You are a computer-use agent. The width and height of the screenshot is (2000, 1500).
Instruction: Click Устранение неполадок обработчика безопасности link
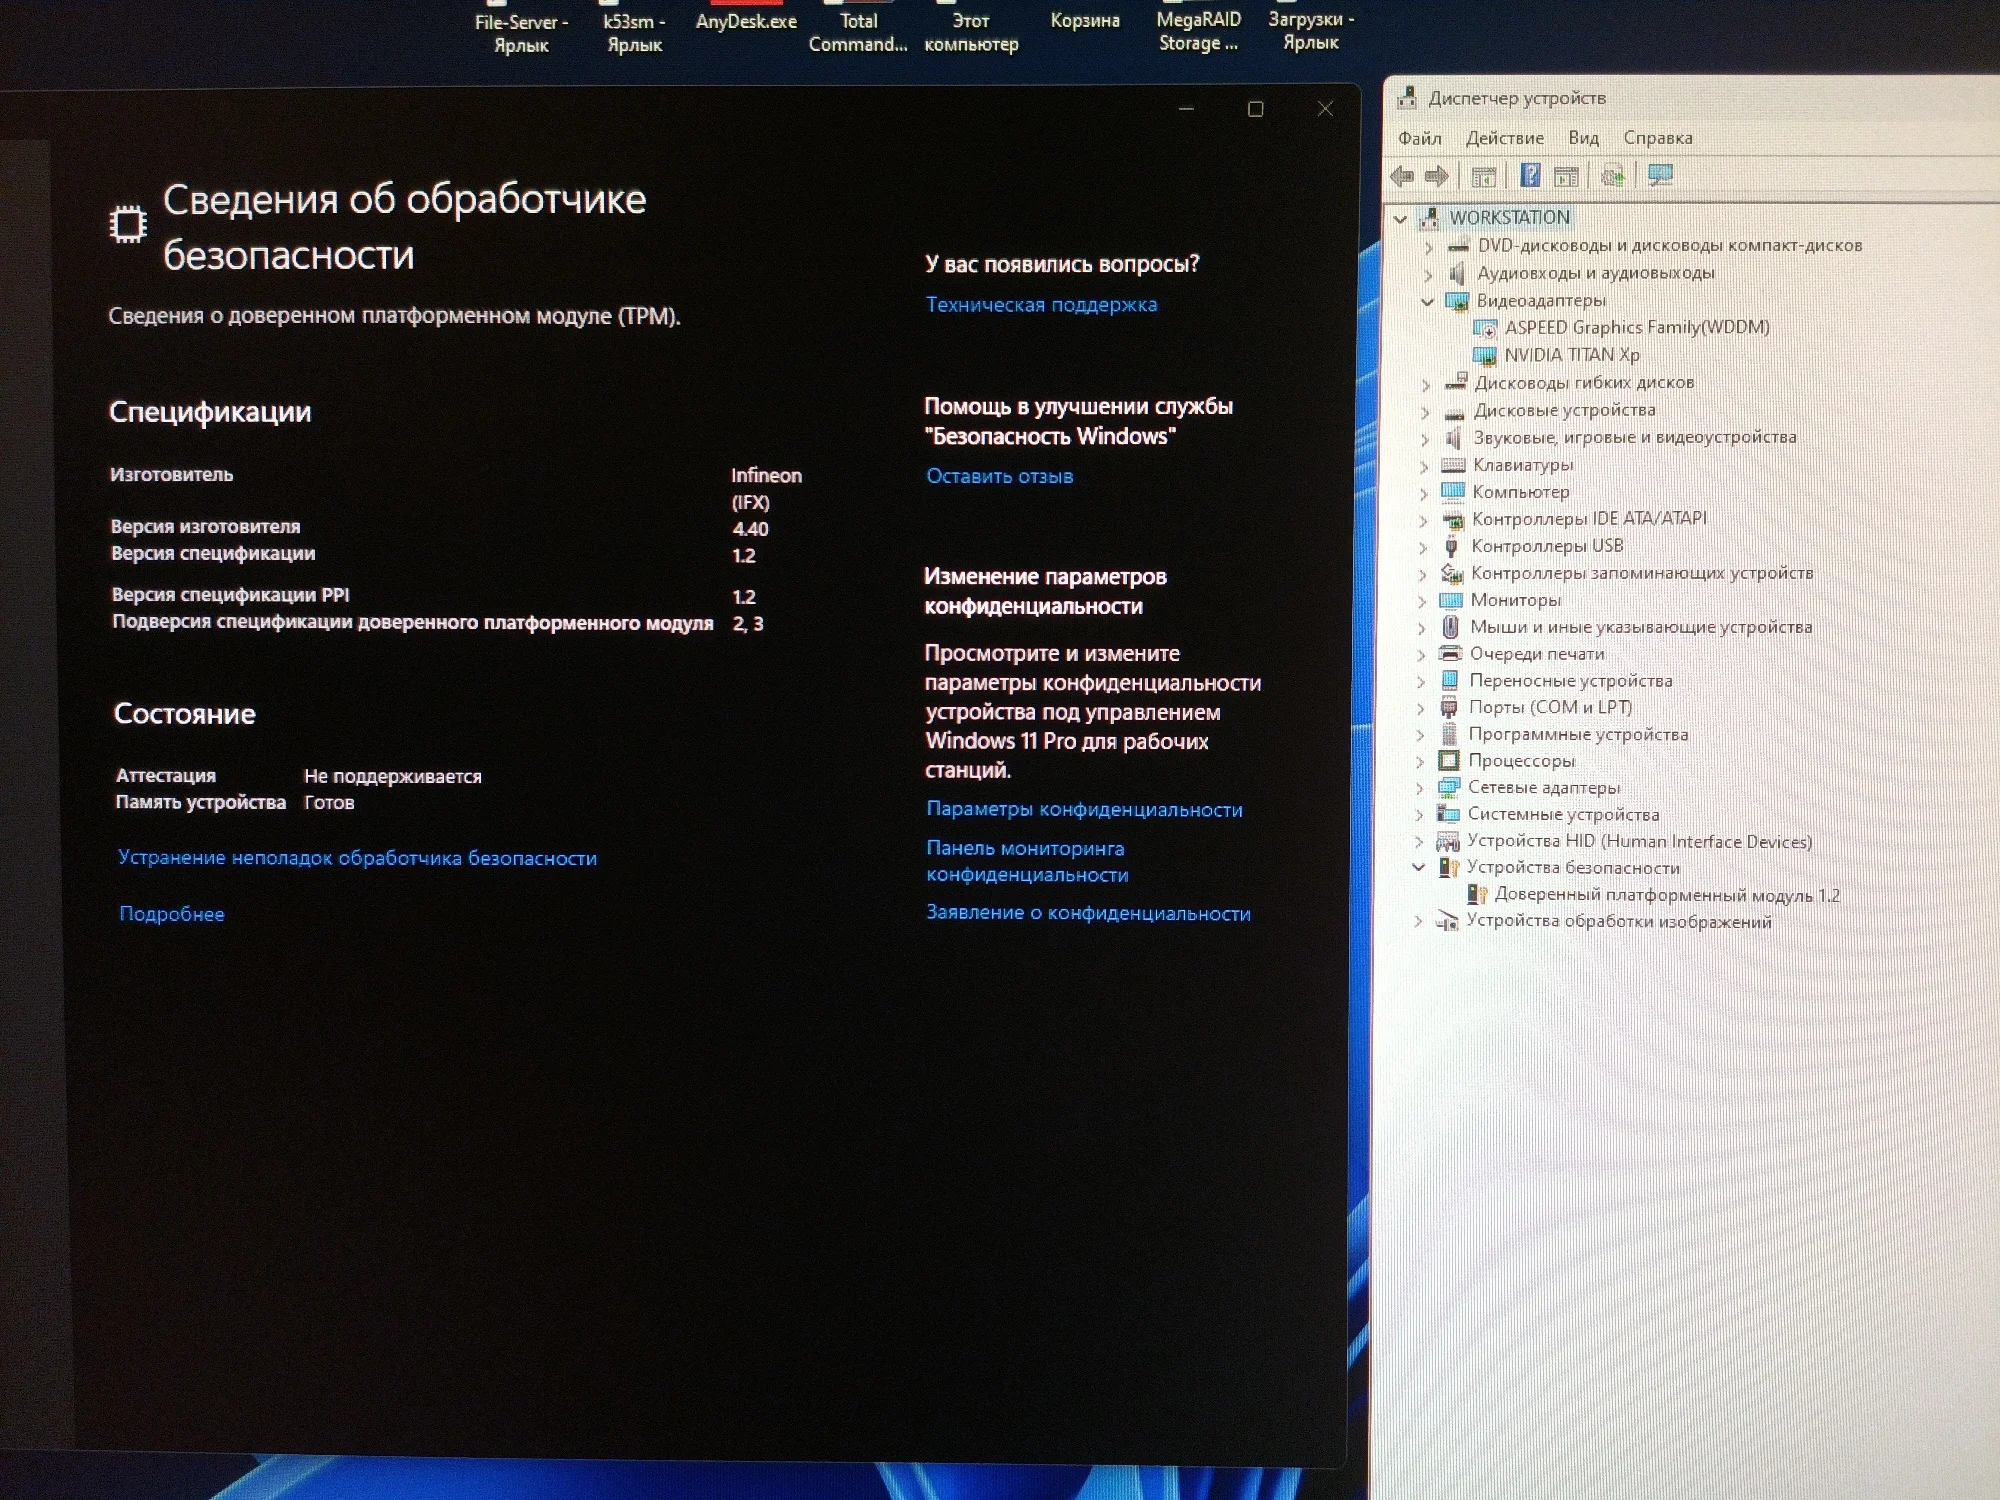click(x=358, y=858)
